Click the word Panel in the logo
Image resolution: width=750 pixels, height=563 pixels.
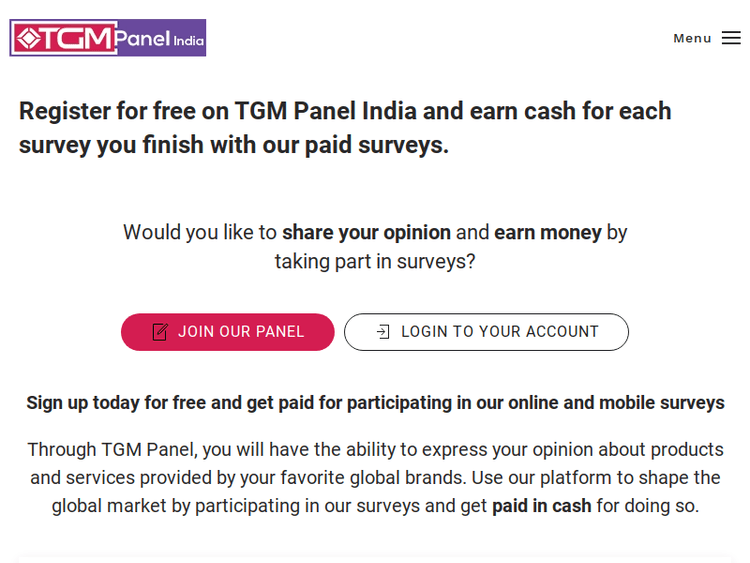[x=142, y=39]
